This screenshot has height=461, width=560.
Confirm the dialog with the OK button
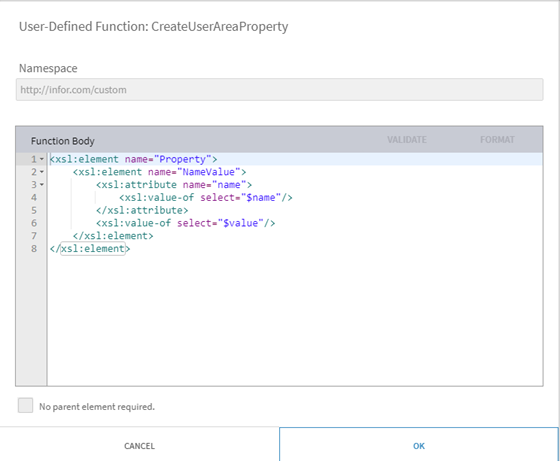(x=419, y=446)
